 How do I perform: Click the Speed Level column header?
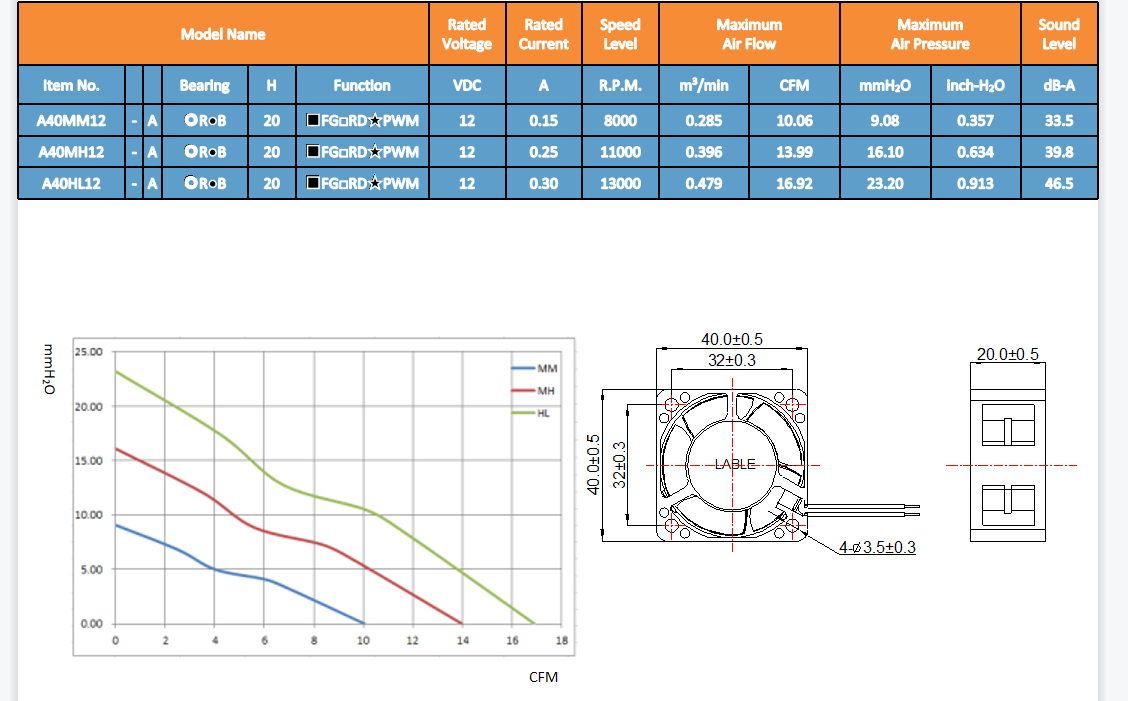[620, 34]
